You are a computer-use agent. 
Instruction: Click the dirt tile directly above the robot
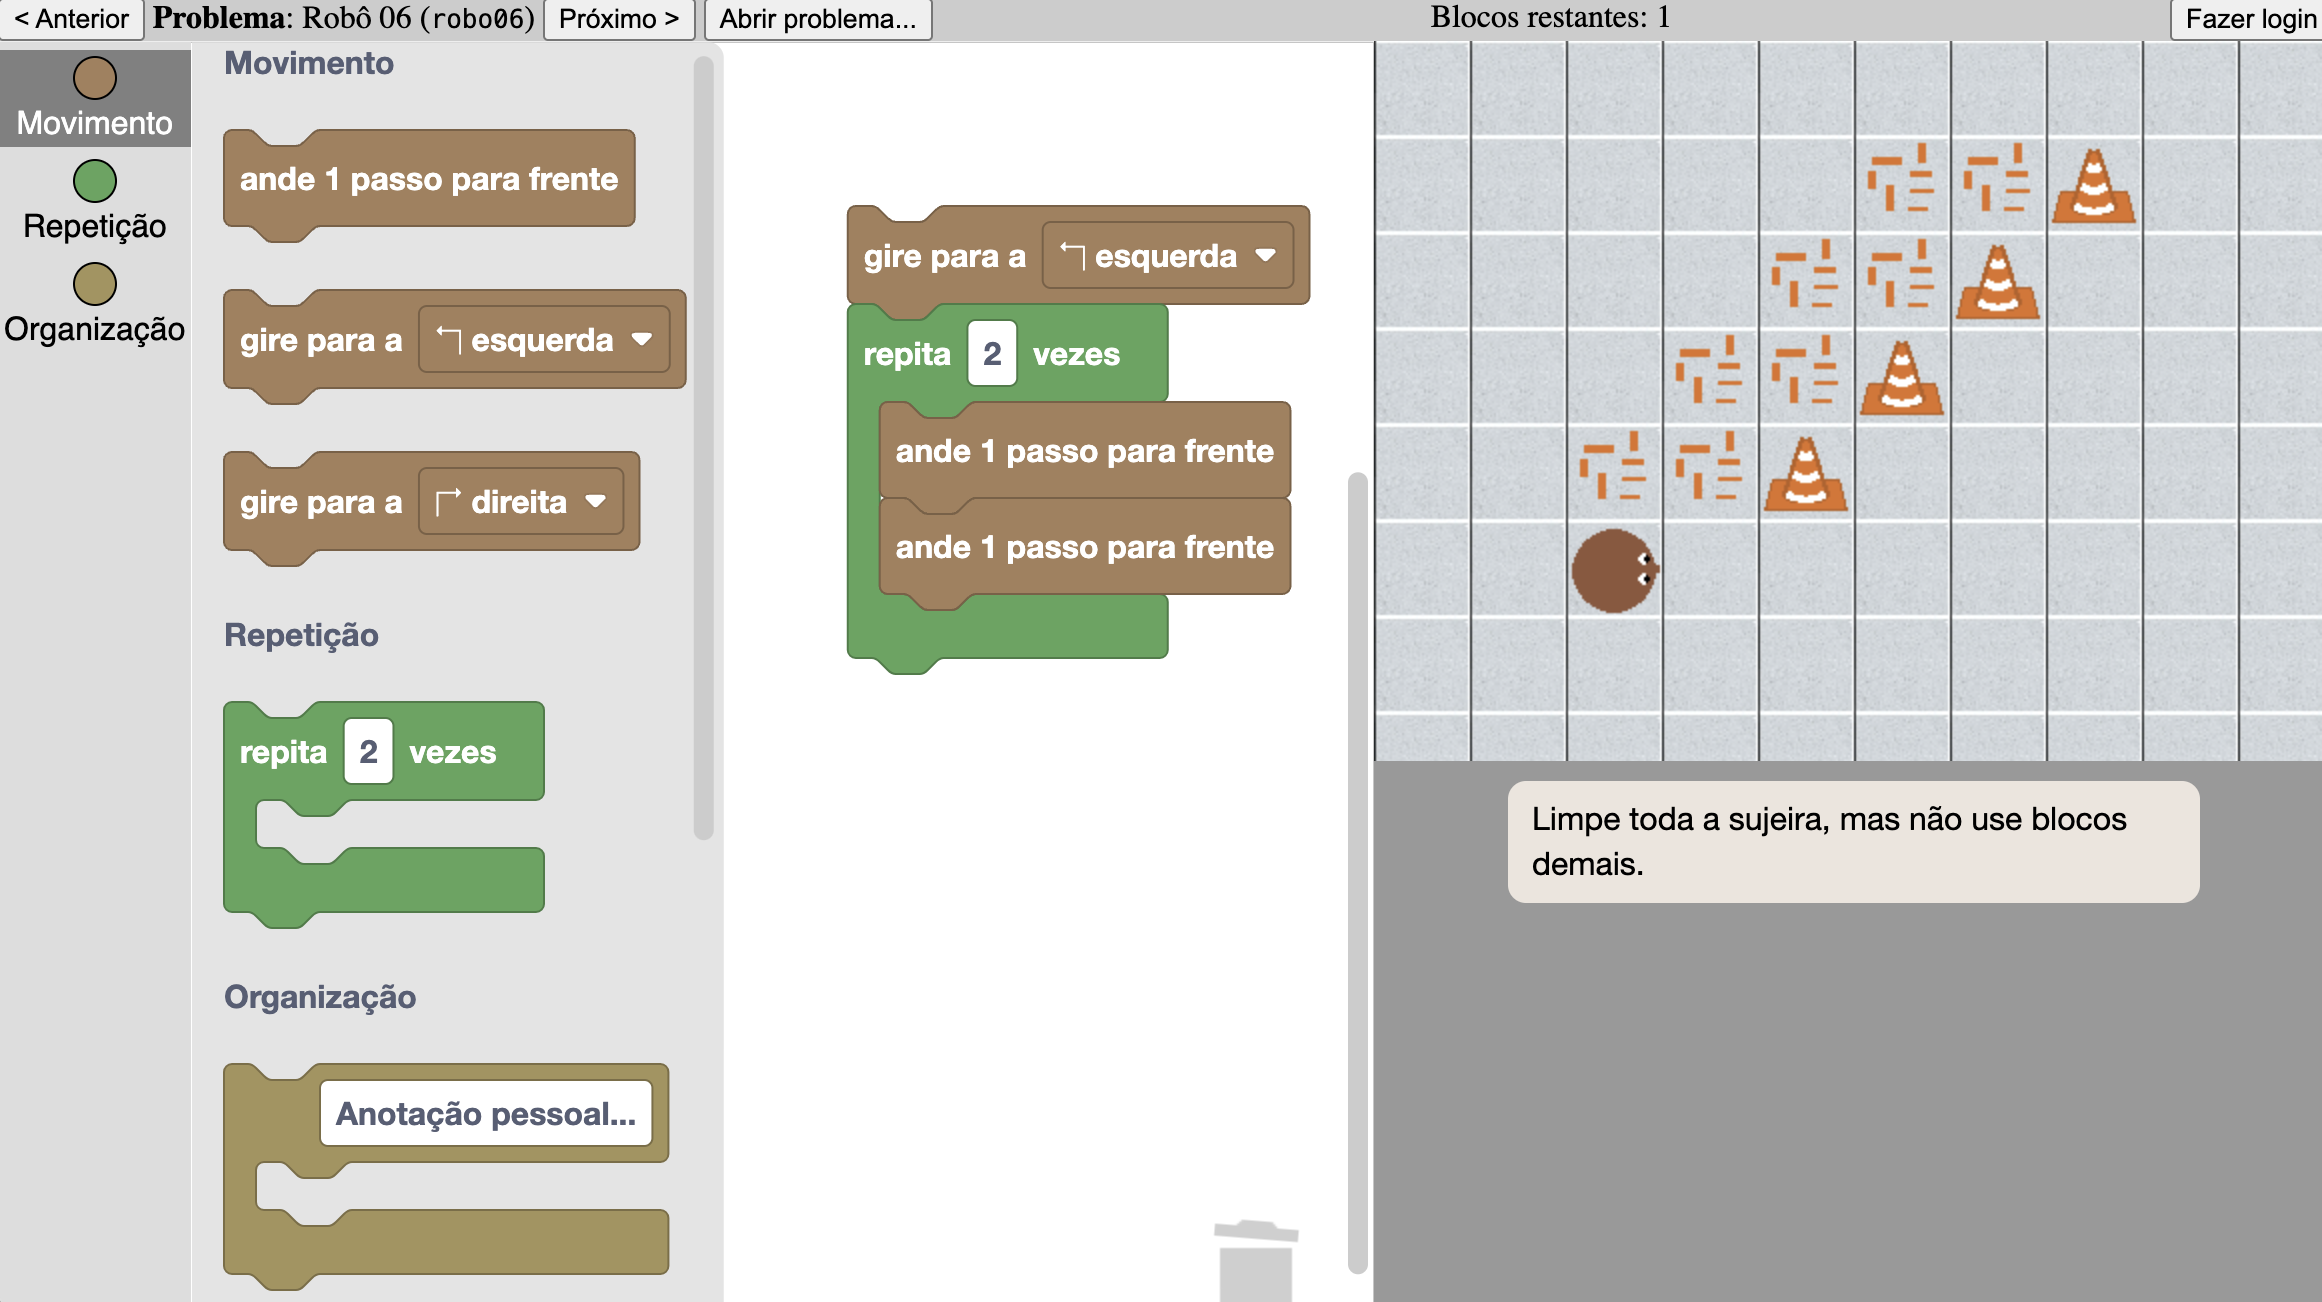pyautogui.click(x=1614, y=466)
